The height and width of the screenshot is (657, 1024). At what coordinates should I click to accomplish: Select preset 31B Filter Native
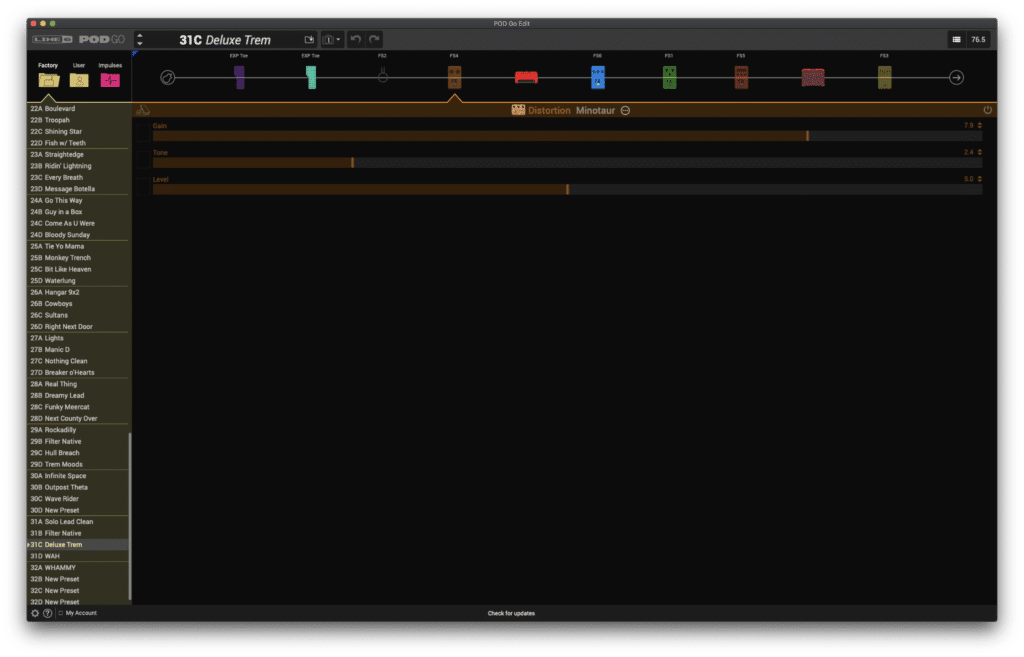pos(78,534)
